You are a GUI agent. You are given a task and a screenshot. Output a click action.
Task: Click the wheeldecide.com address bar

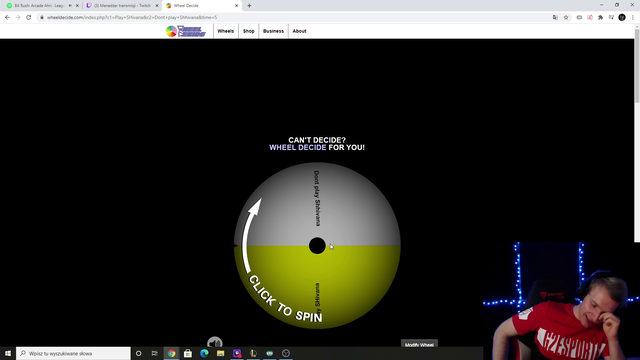[294, 18]
